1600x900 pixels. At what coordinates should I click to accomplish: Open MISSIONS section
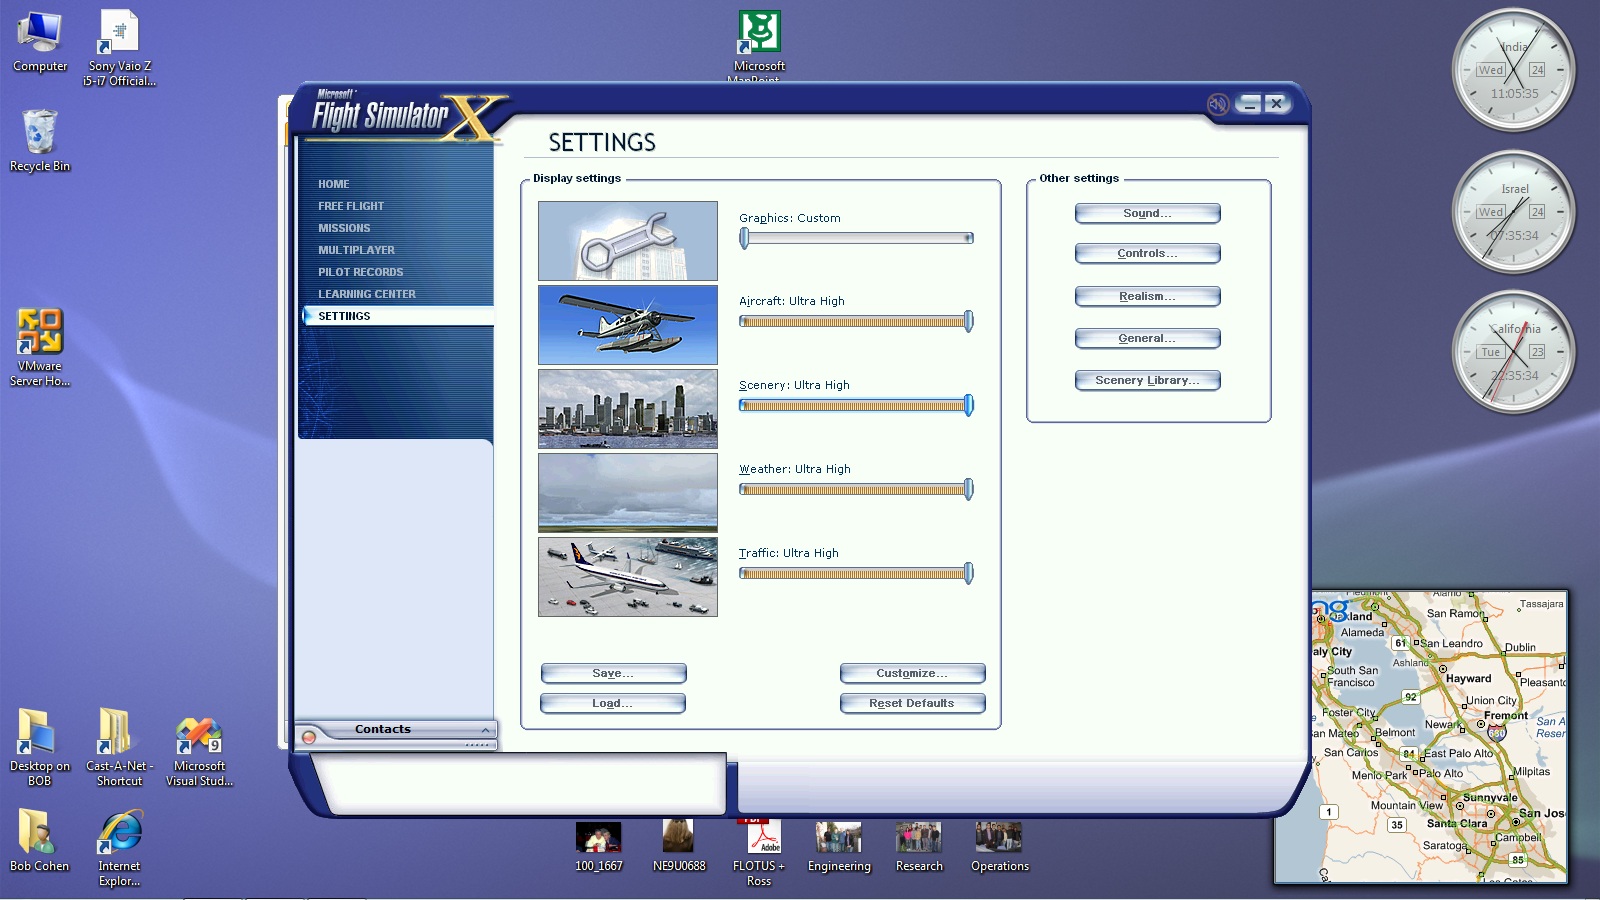[344, 228]
